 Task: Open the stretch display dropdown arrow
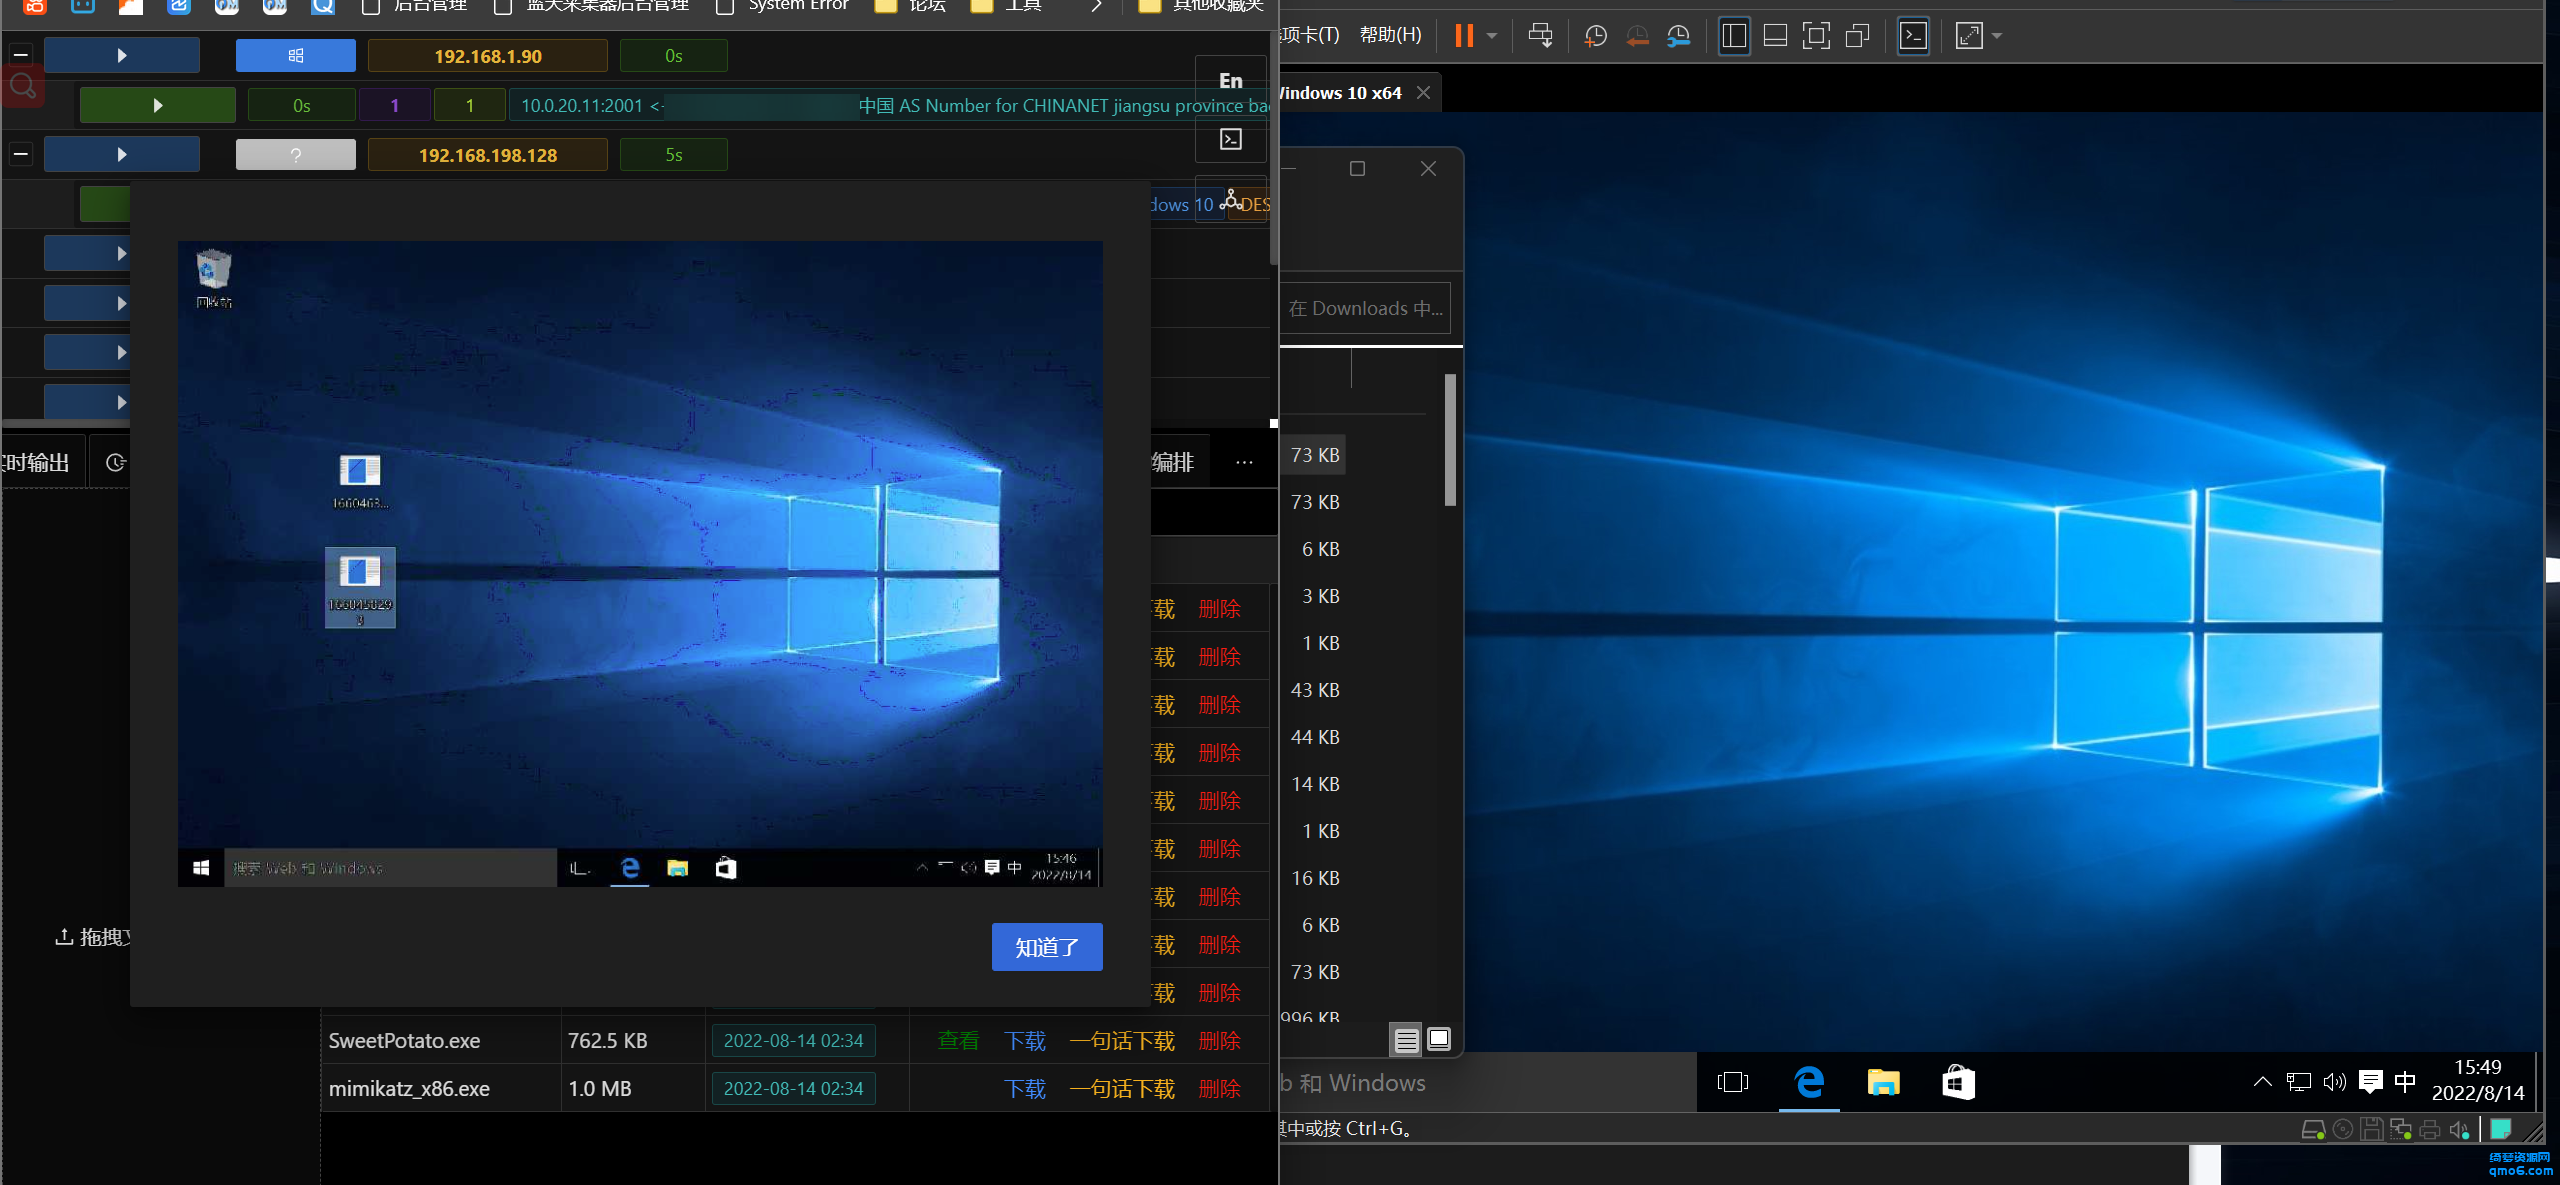[1997, 36]
